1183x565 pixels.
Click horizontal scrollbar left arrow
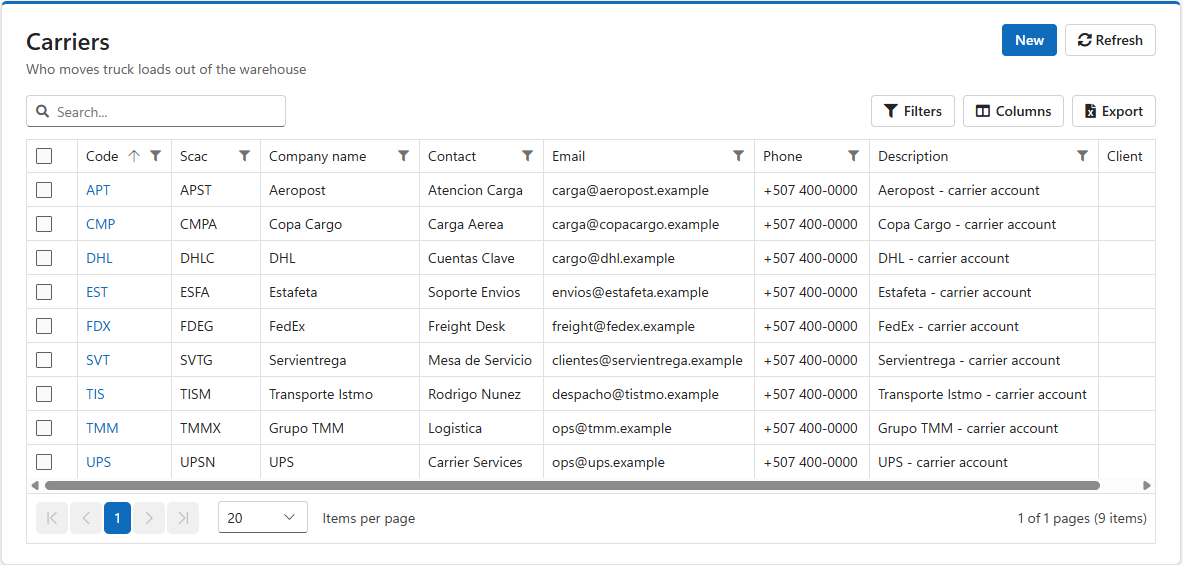pyautogui.click(x=35, y=486)
